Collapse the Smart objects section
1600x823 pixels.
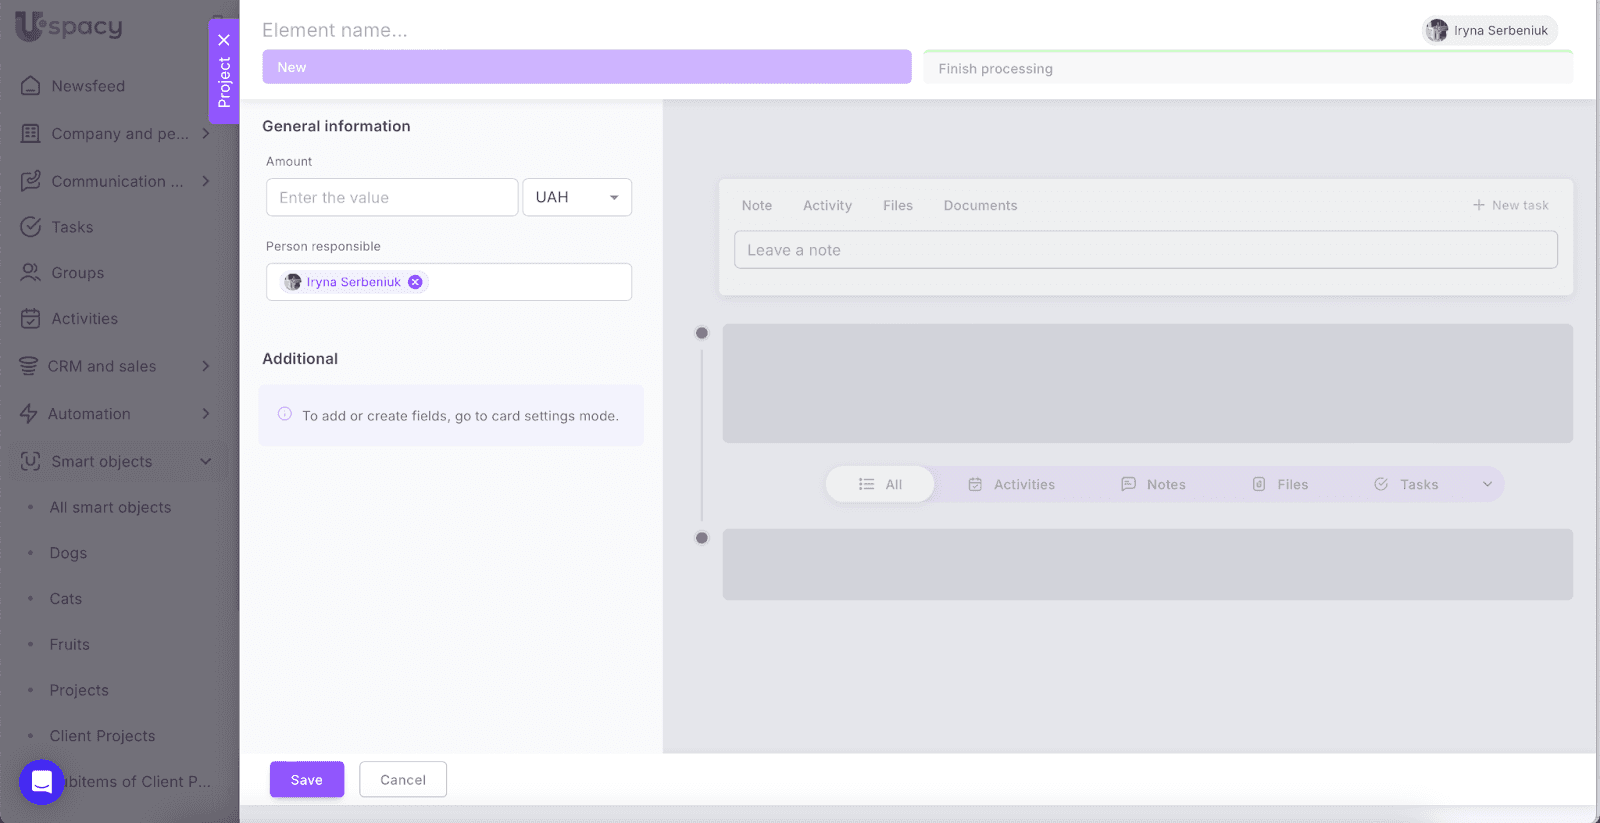(x=206, y=462)
